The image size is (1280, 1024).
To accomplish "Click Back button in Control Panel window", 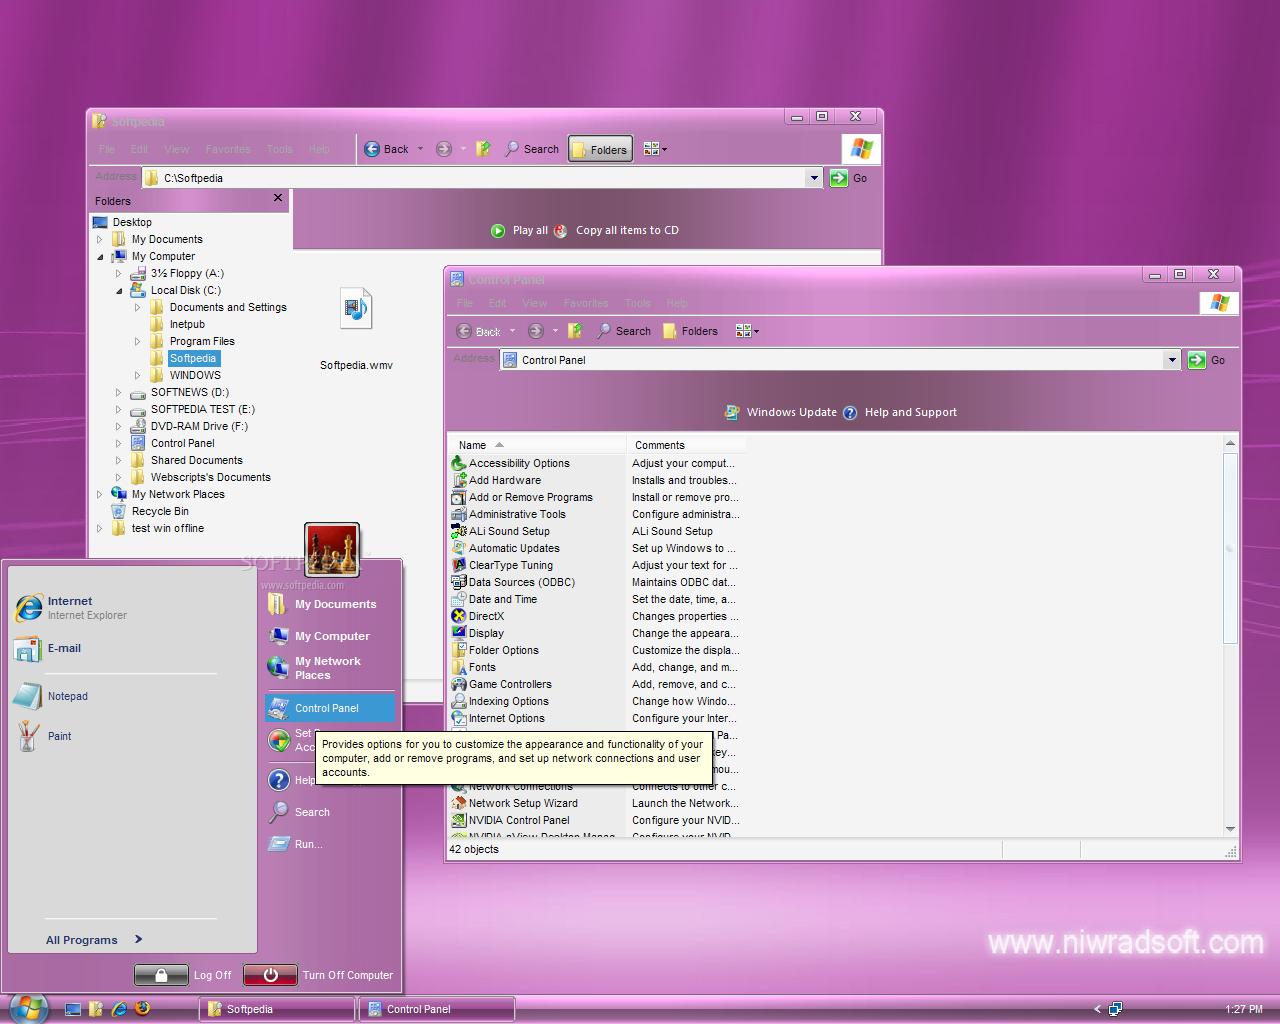I will [x=479, y=331].
